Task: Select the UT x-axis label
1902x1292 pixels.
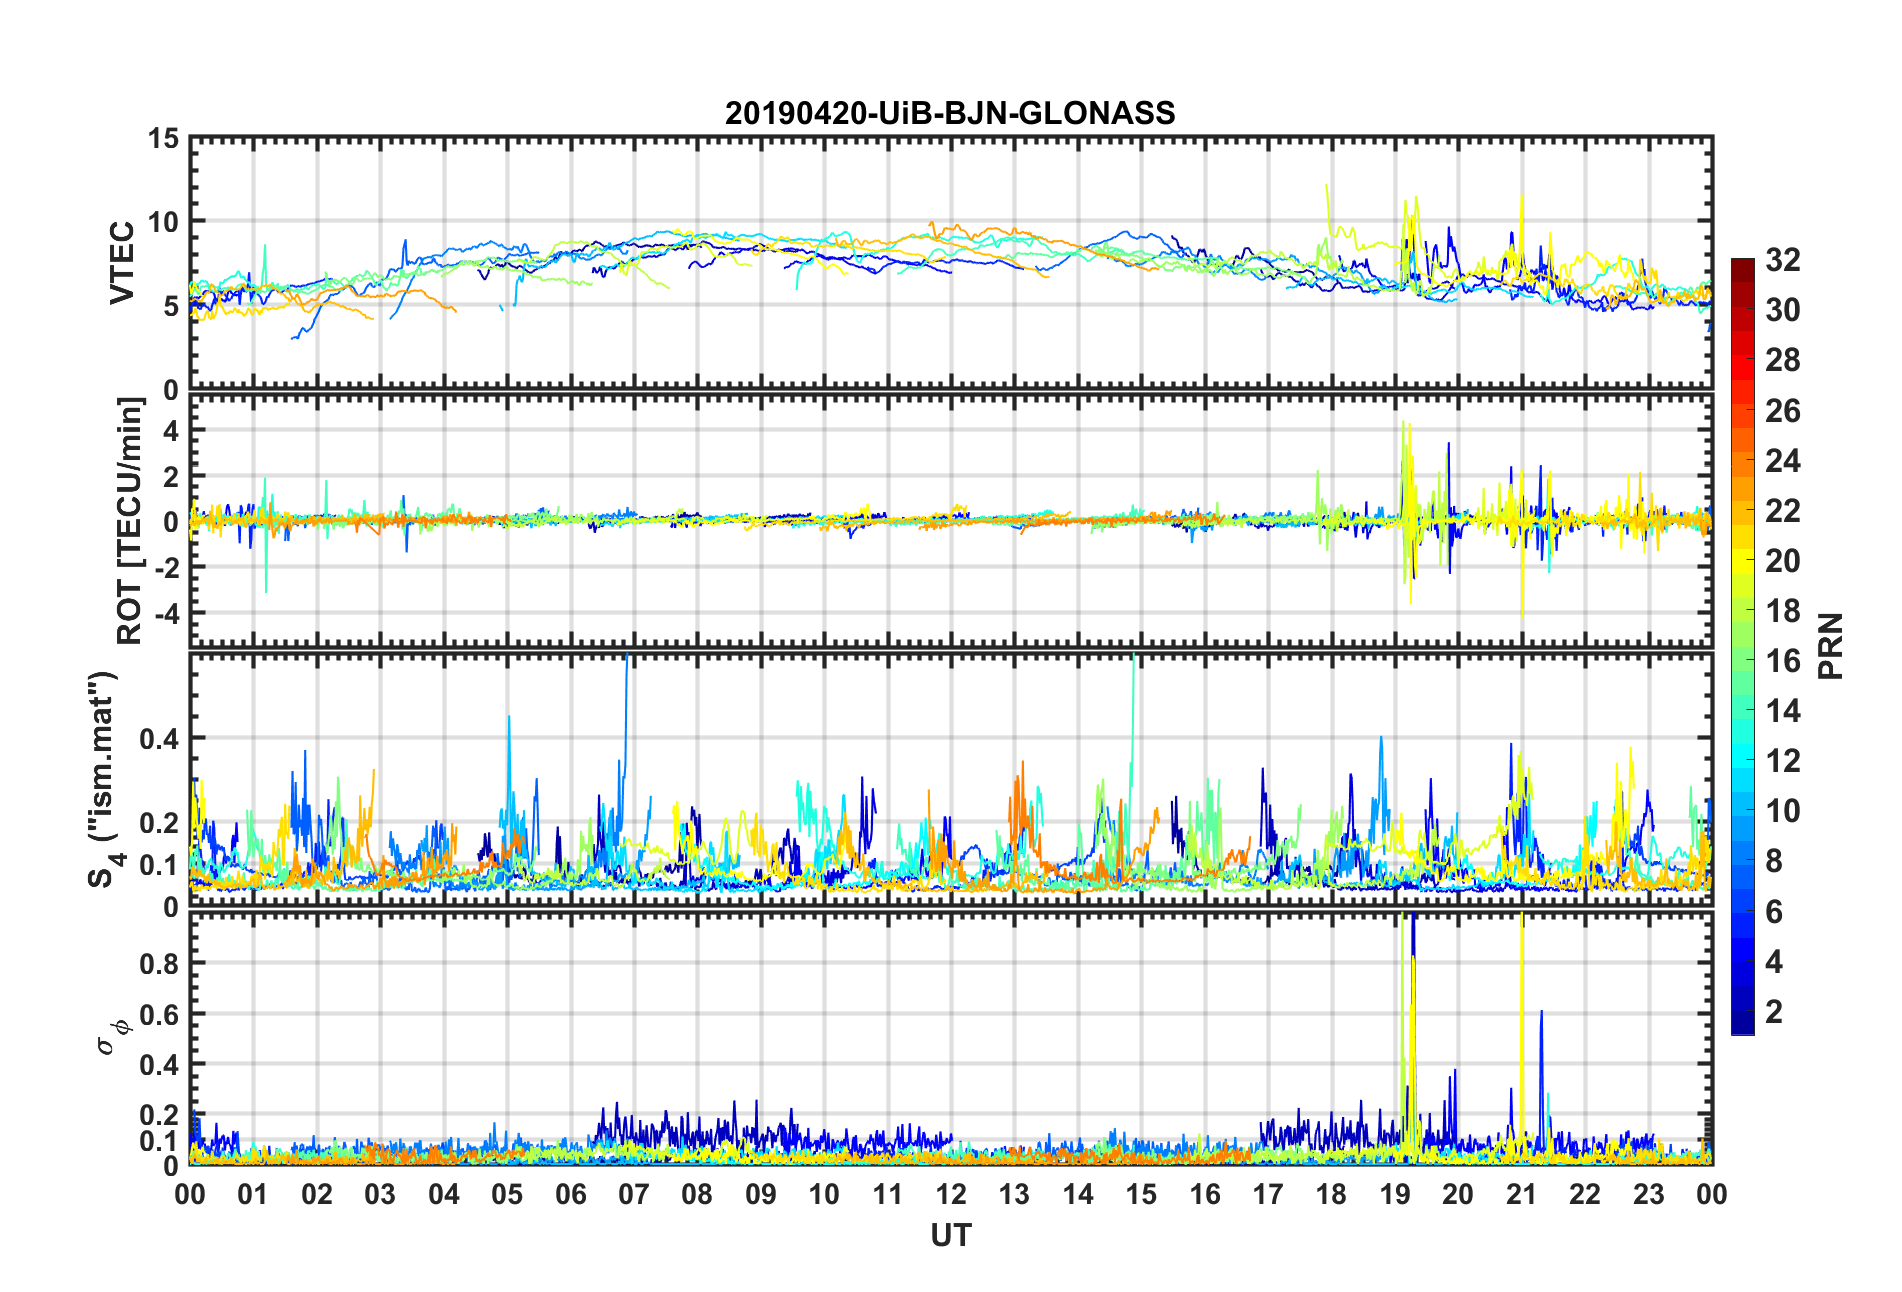Action: 950,1236
